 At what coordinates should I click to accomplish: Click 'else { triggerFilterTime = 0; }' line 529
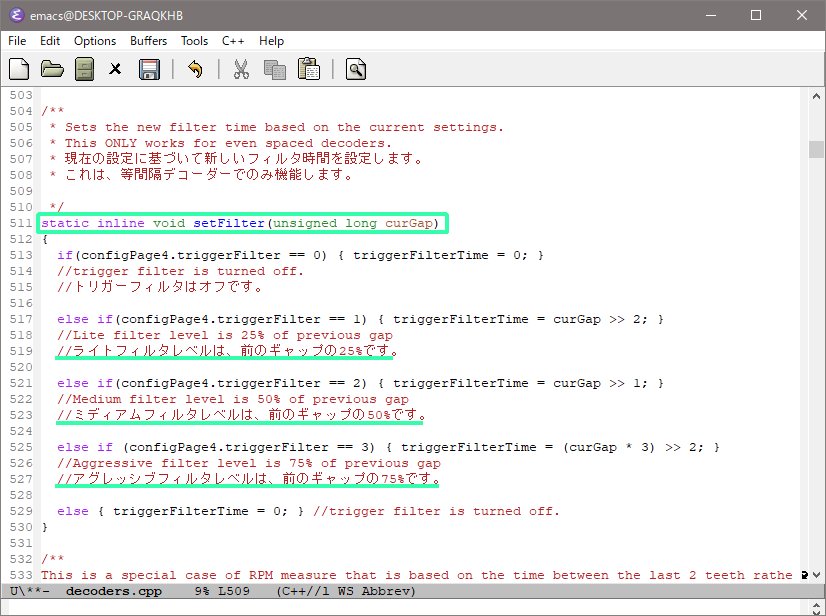click(181, 511)
